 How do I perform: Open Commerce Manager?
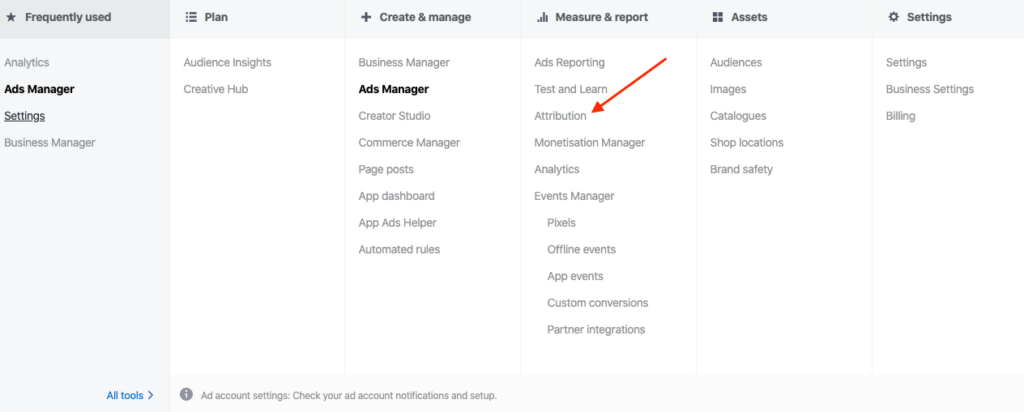(x=409, y=143)
